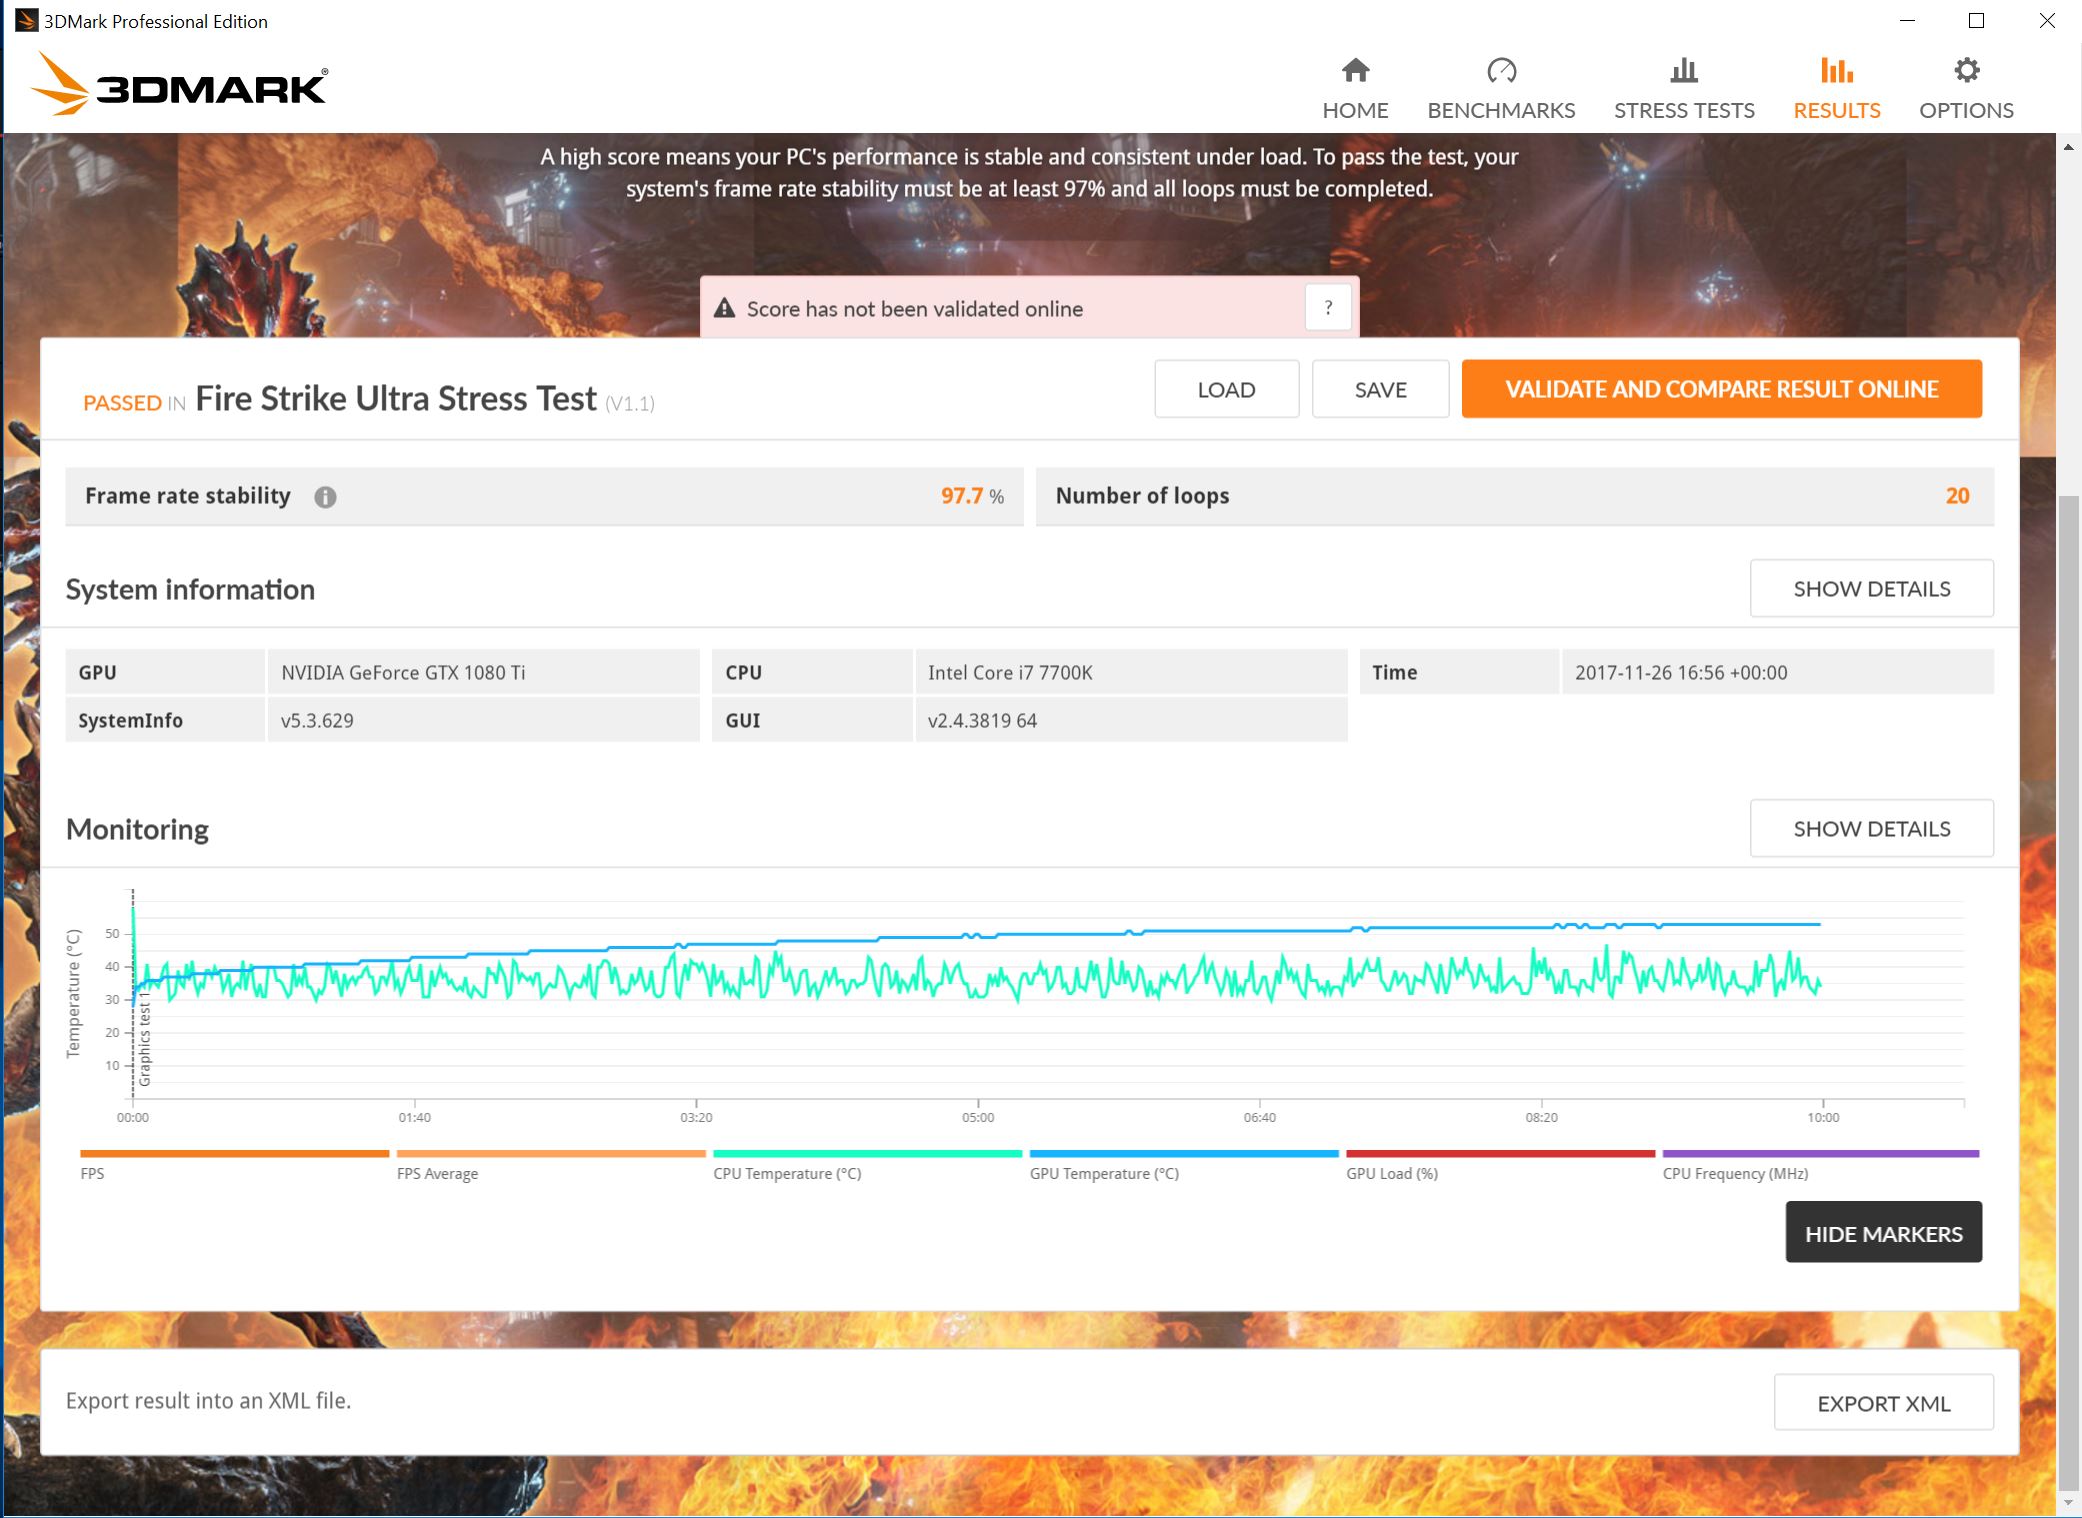Hide markers on the monitoring chart
This screenshot has width=2082, height=1518.
(1883, 1233)
